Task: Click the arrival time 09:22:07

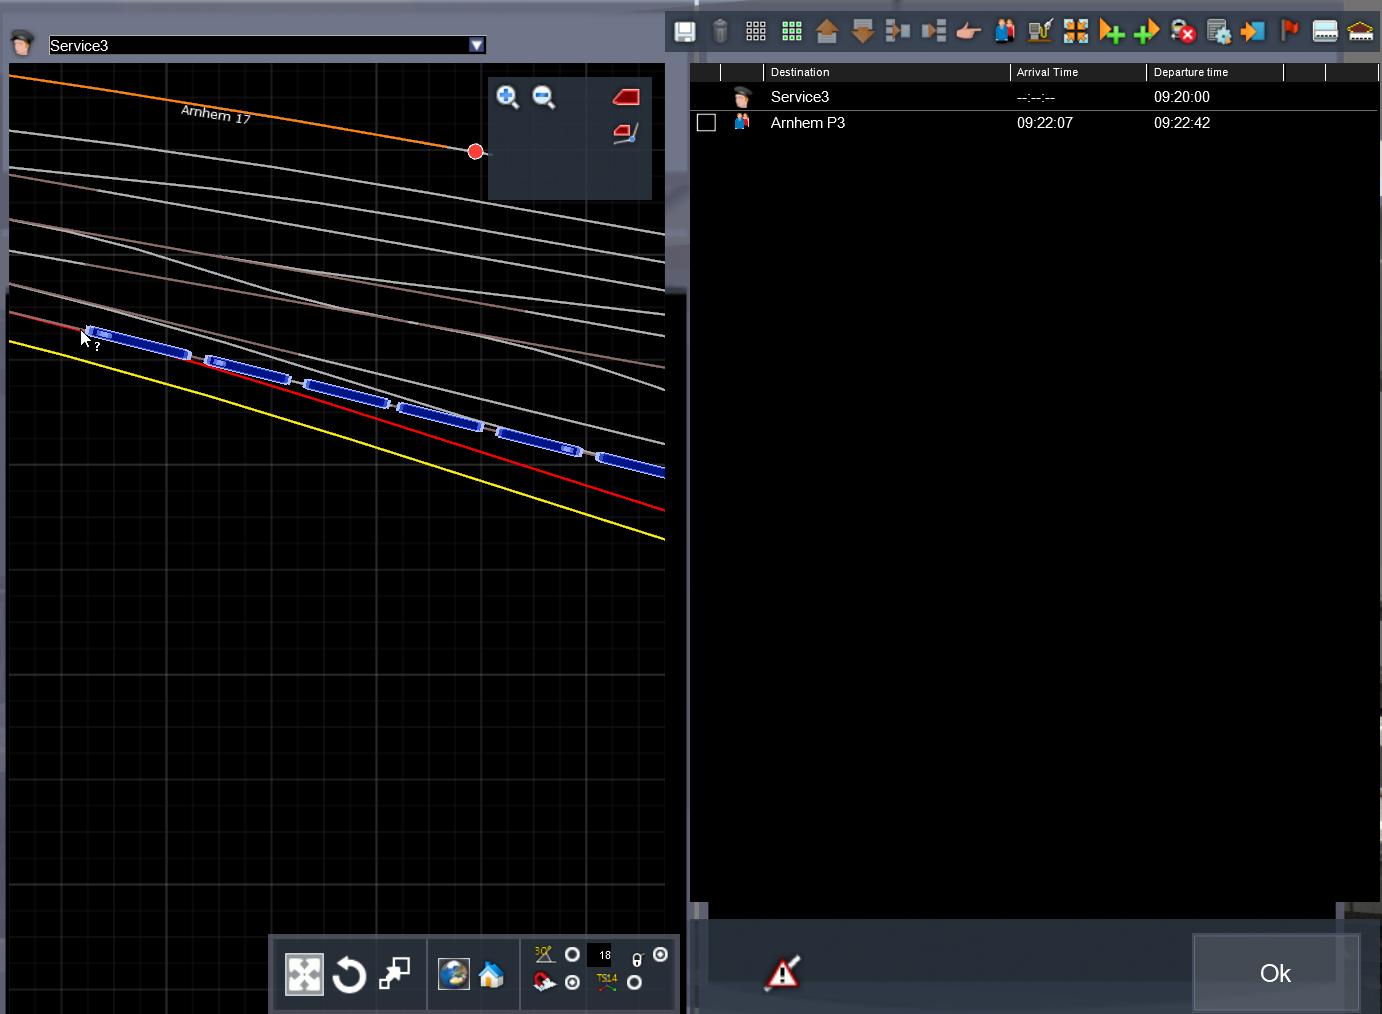Action: (x=1044, y=123)
